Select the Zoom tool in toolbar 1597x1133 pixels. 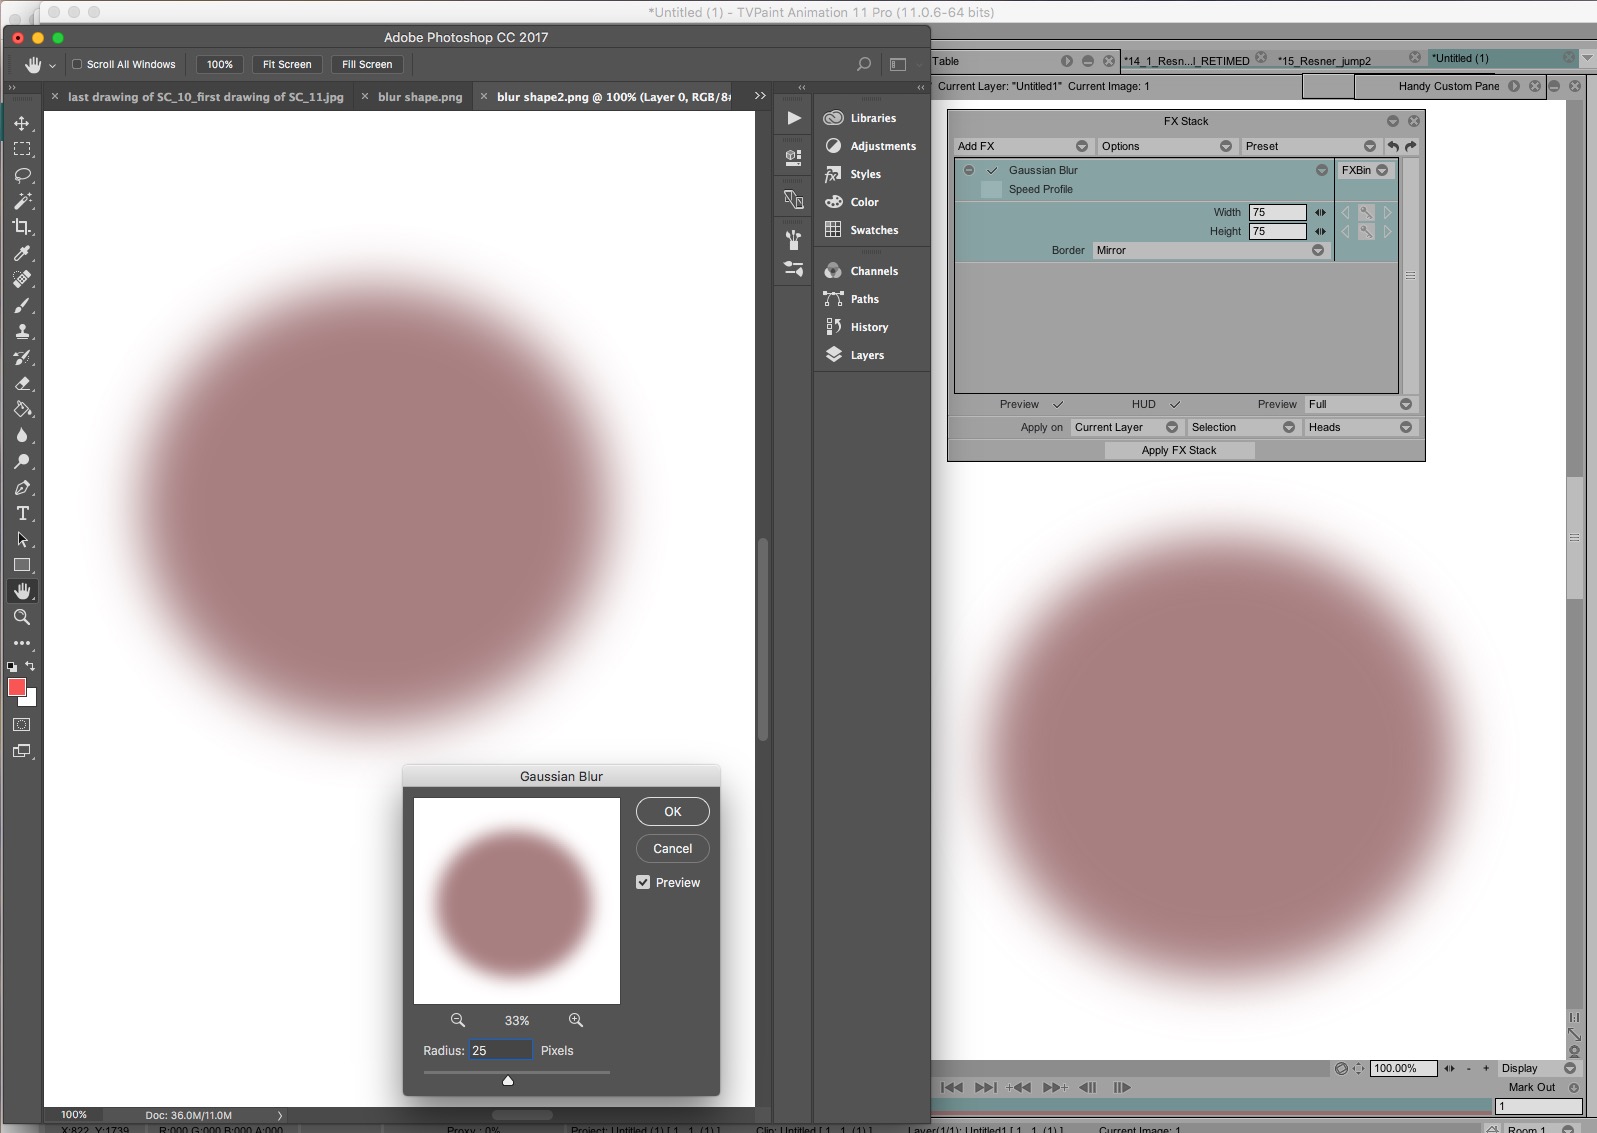click(22, 617)
